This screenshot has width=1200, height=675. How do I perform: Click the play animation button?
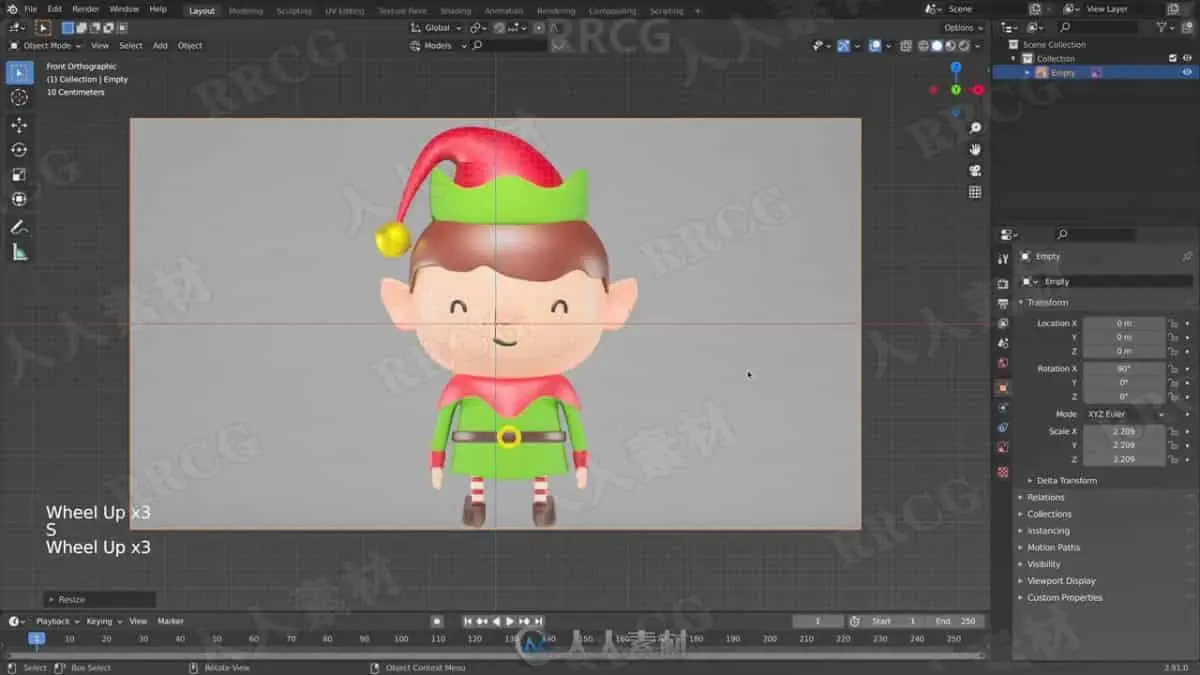point(509,621)
